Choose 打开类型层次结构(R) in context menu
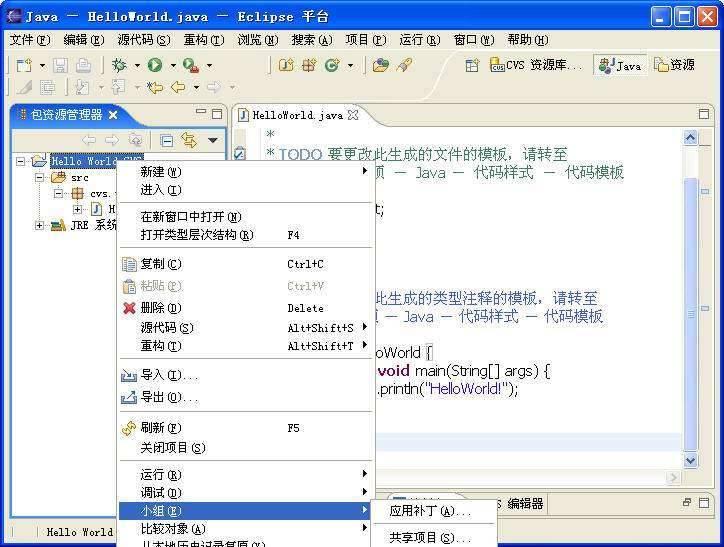The height and width of the screenshot is (547, 724). 246,235
